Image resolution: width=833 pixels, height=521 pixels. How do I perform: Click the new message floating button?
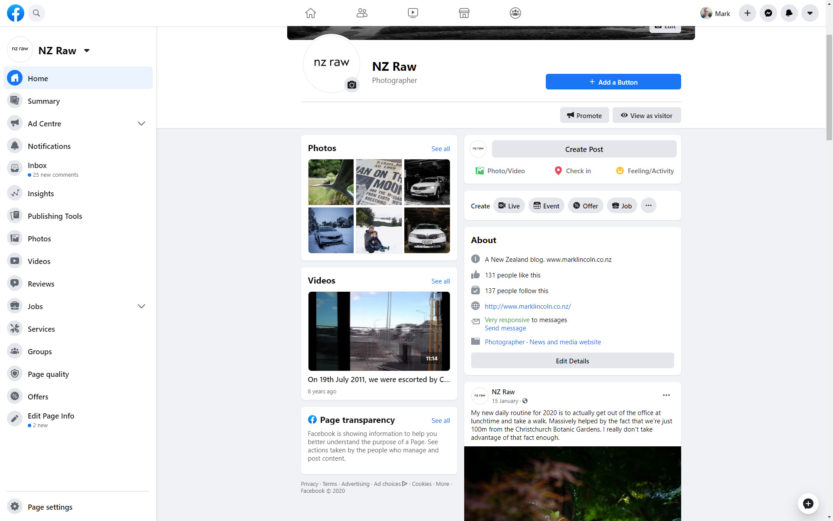[808, 503]
